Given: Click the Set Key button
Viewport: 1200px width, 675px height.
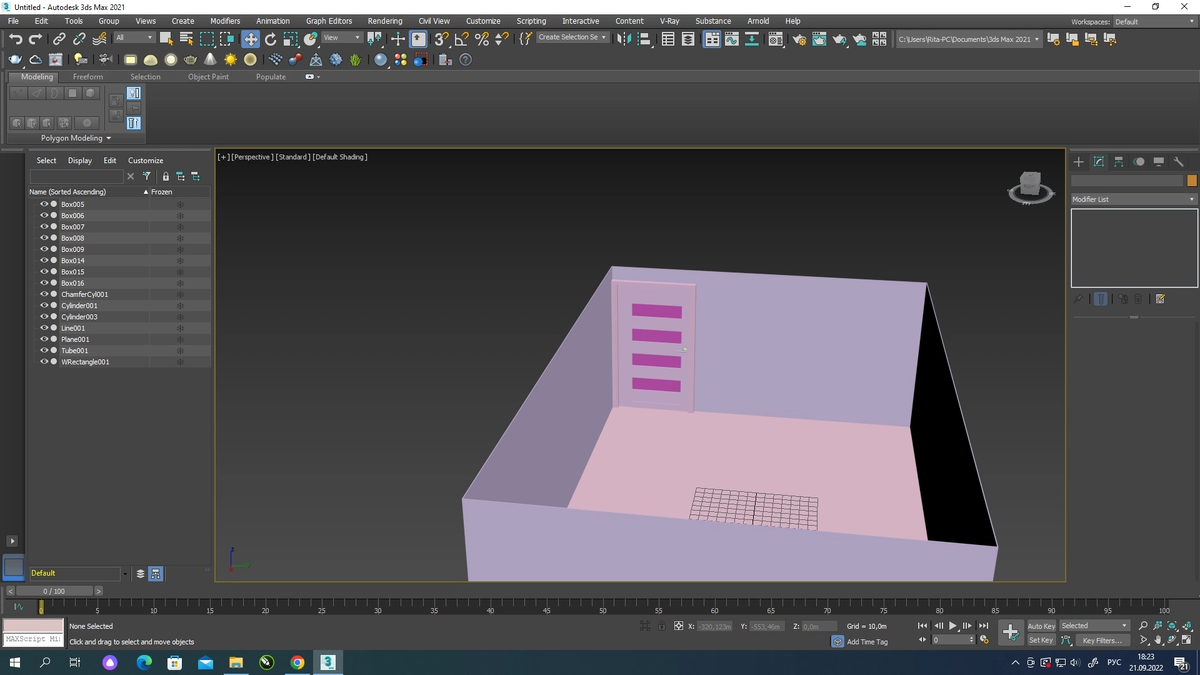Looking at the screenshot, I should (1041, 640).
